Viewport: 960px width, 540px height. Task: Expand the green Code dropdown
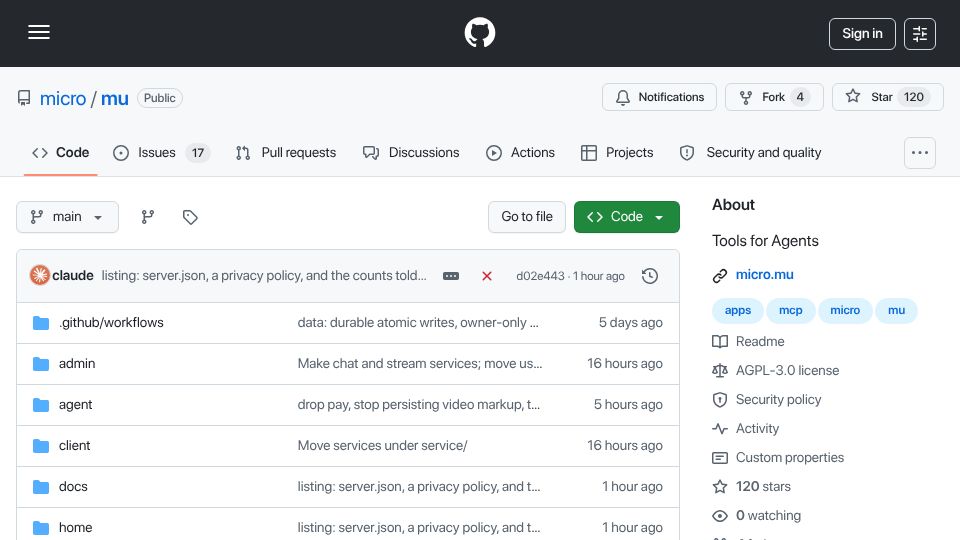point(626,217)
